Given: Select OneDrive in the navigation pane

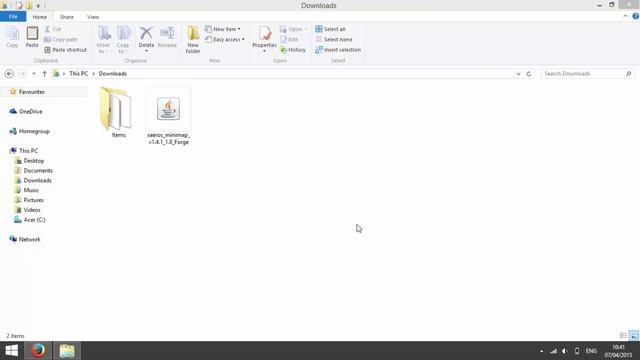Looking at the screenshot, I should pos(26,111).
